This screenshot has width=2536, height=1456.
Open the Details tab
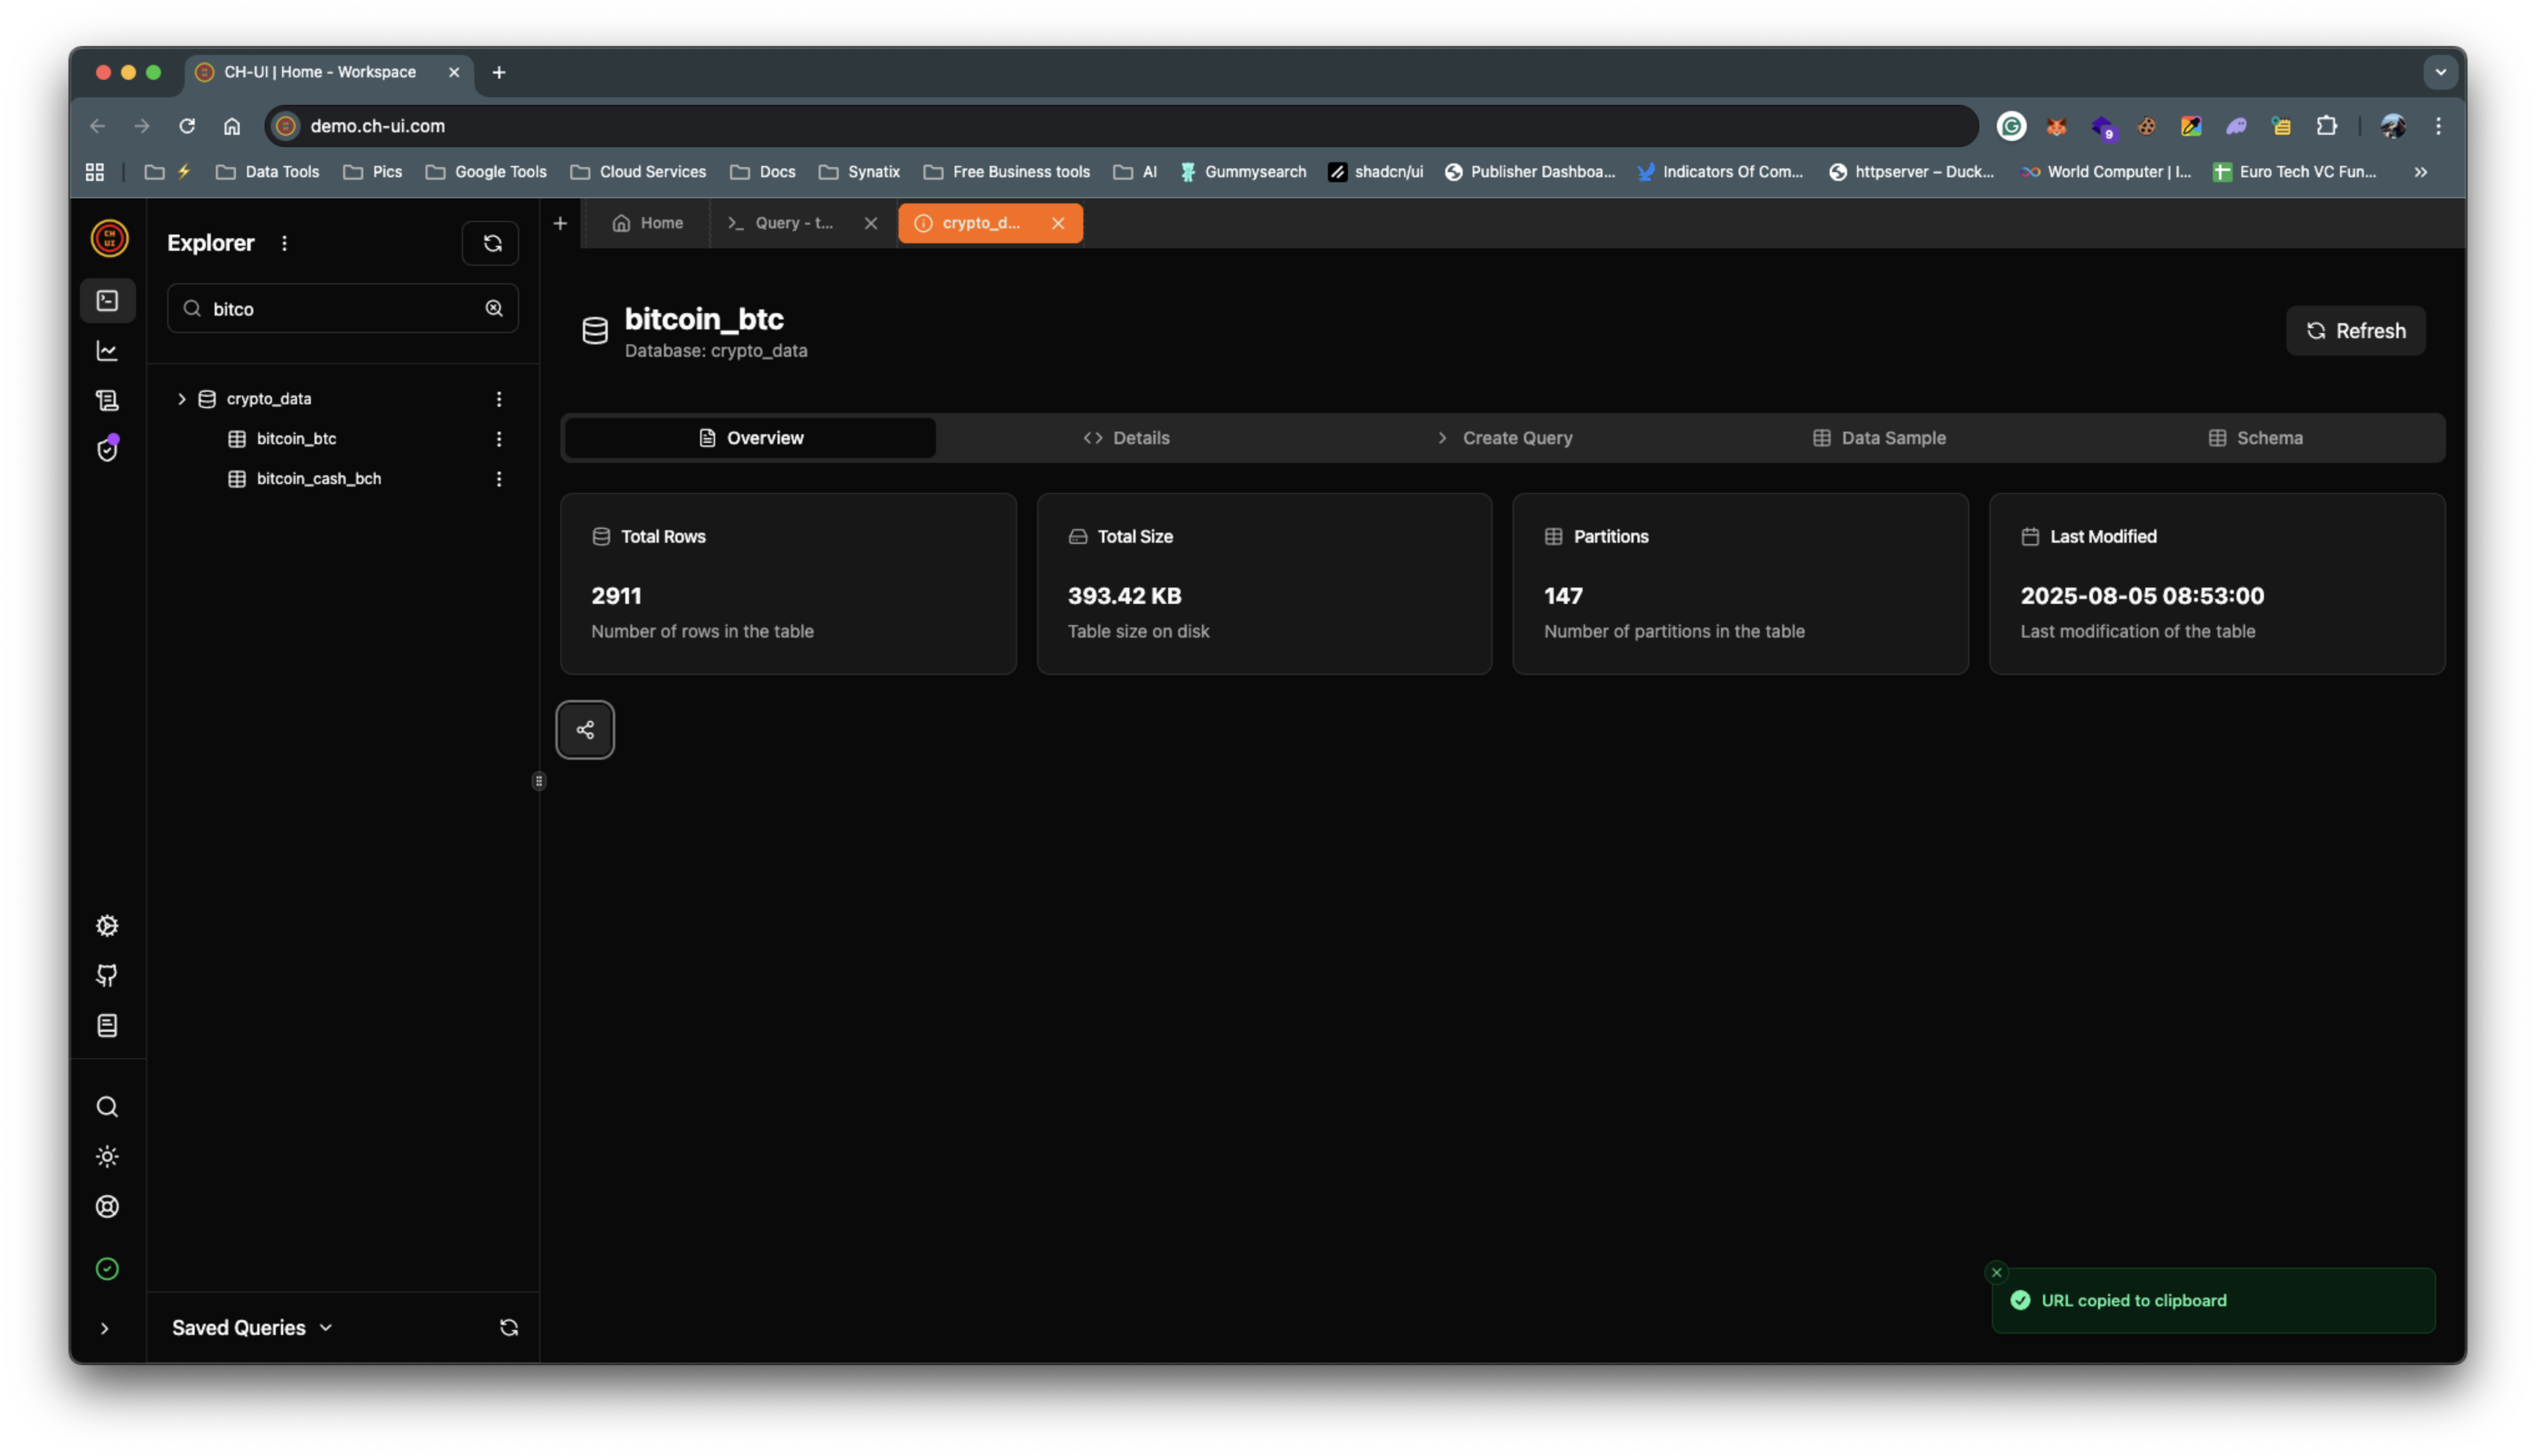coord(1126,438)
